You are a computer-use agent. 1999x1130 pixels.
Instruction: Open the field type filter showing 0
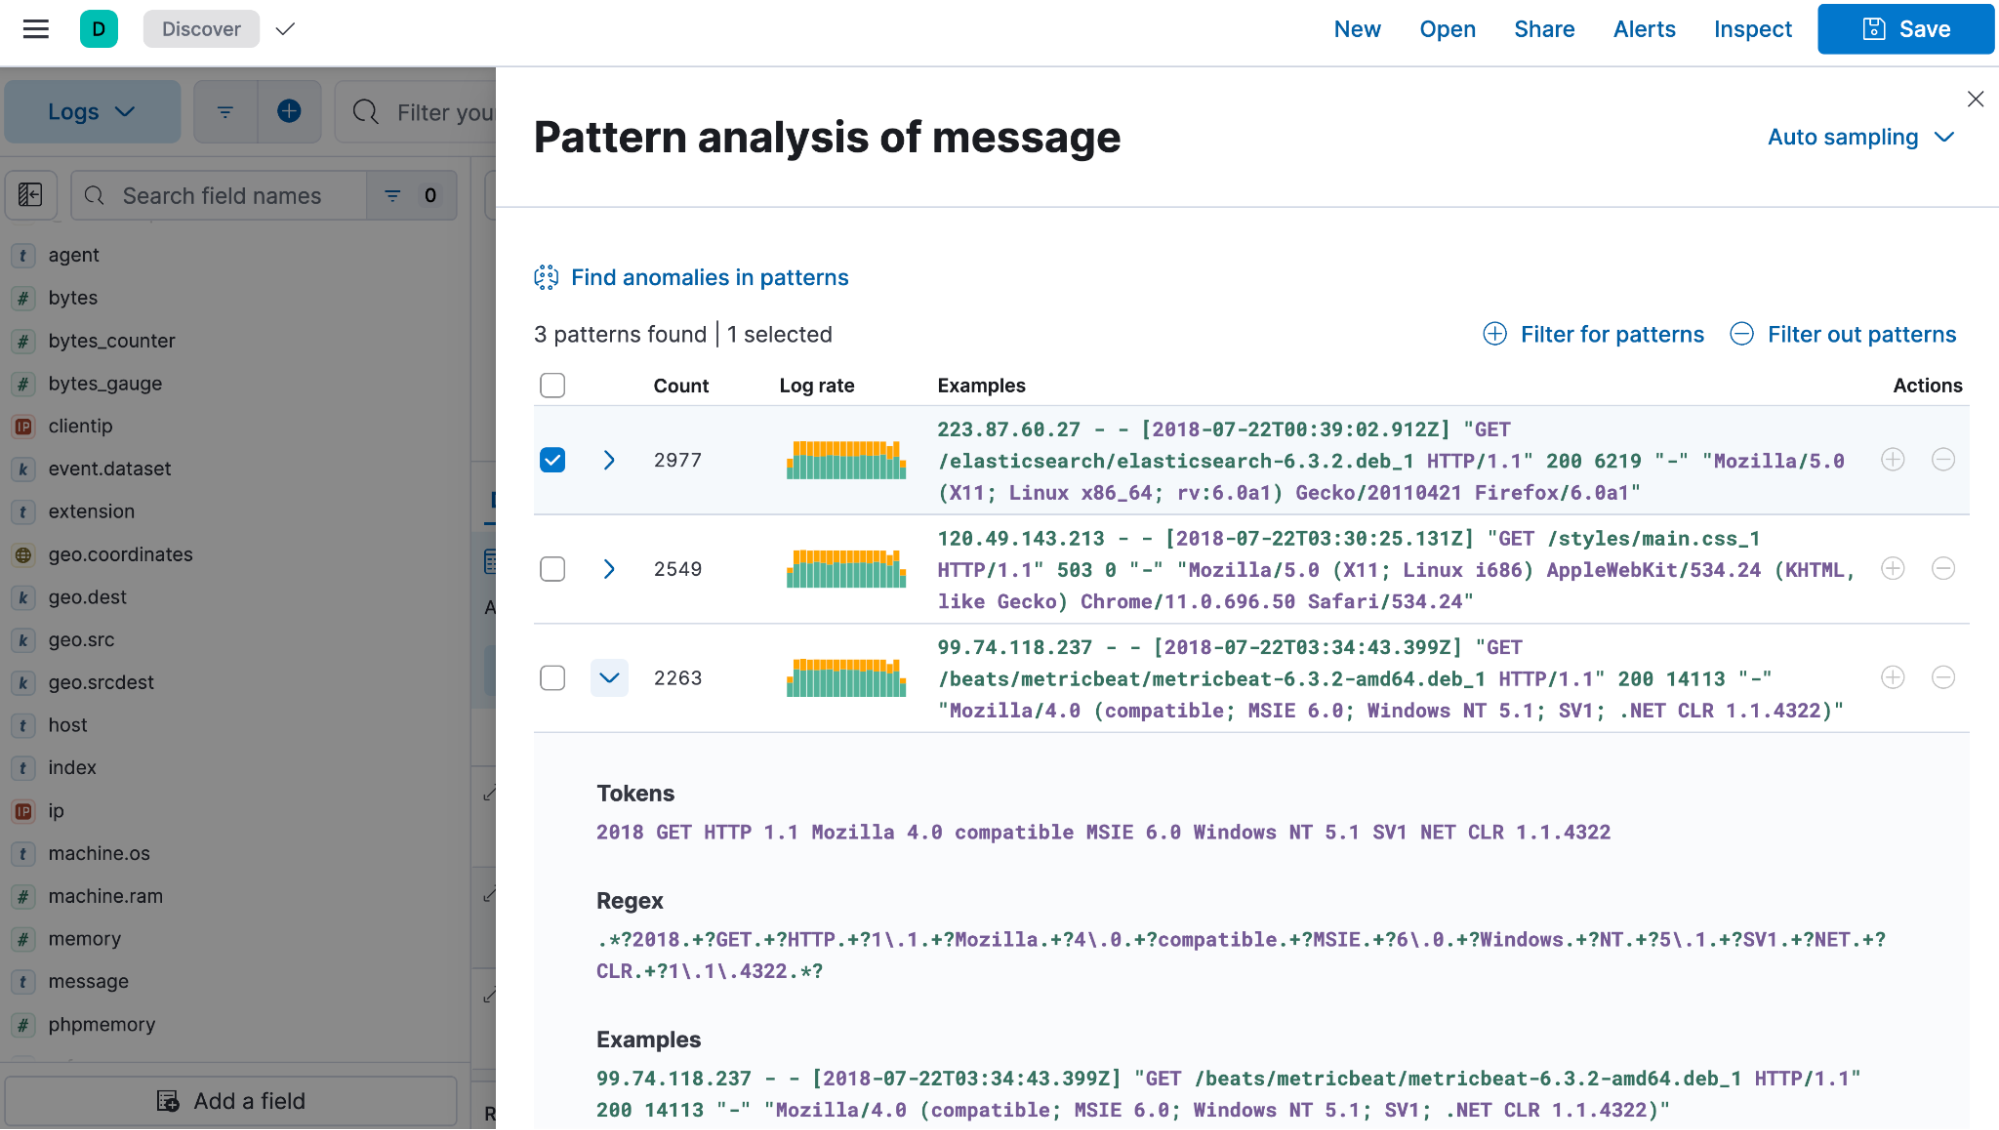tap(412, 195)
